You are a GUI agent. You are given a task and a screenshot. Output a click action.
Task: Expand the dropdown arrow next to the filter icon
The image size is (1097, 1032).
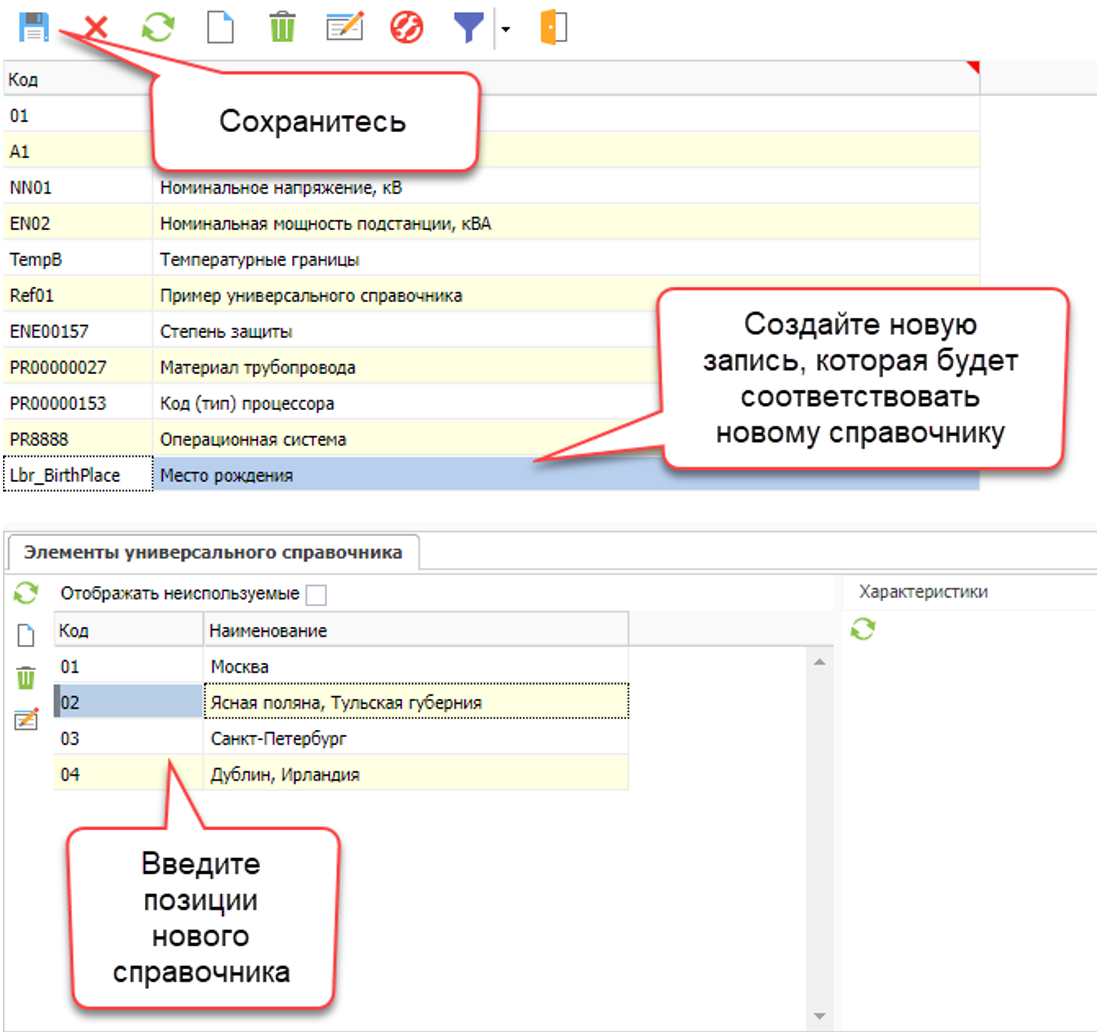[505, 30]
